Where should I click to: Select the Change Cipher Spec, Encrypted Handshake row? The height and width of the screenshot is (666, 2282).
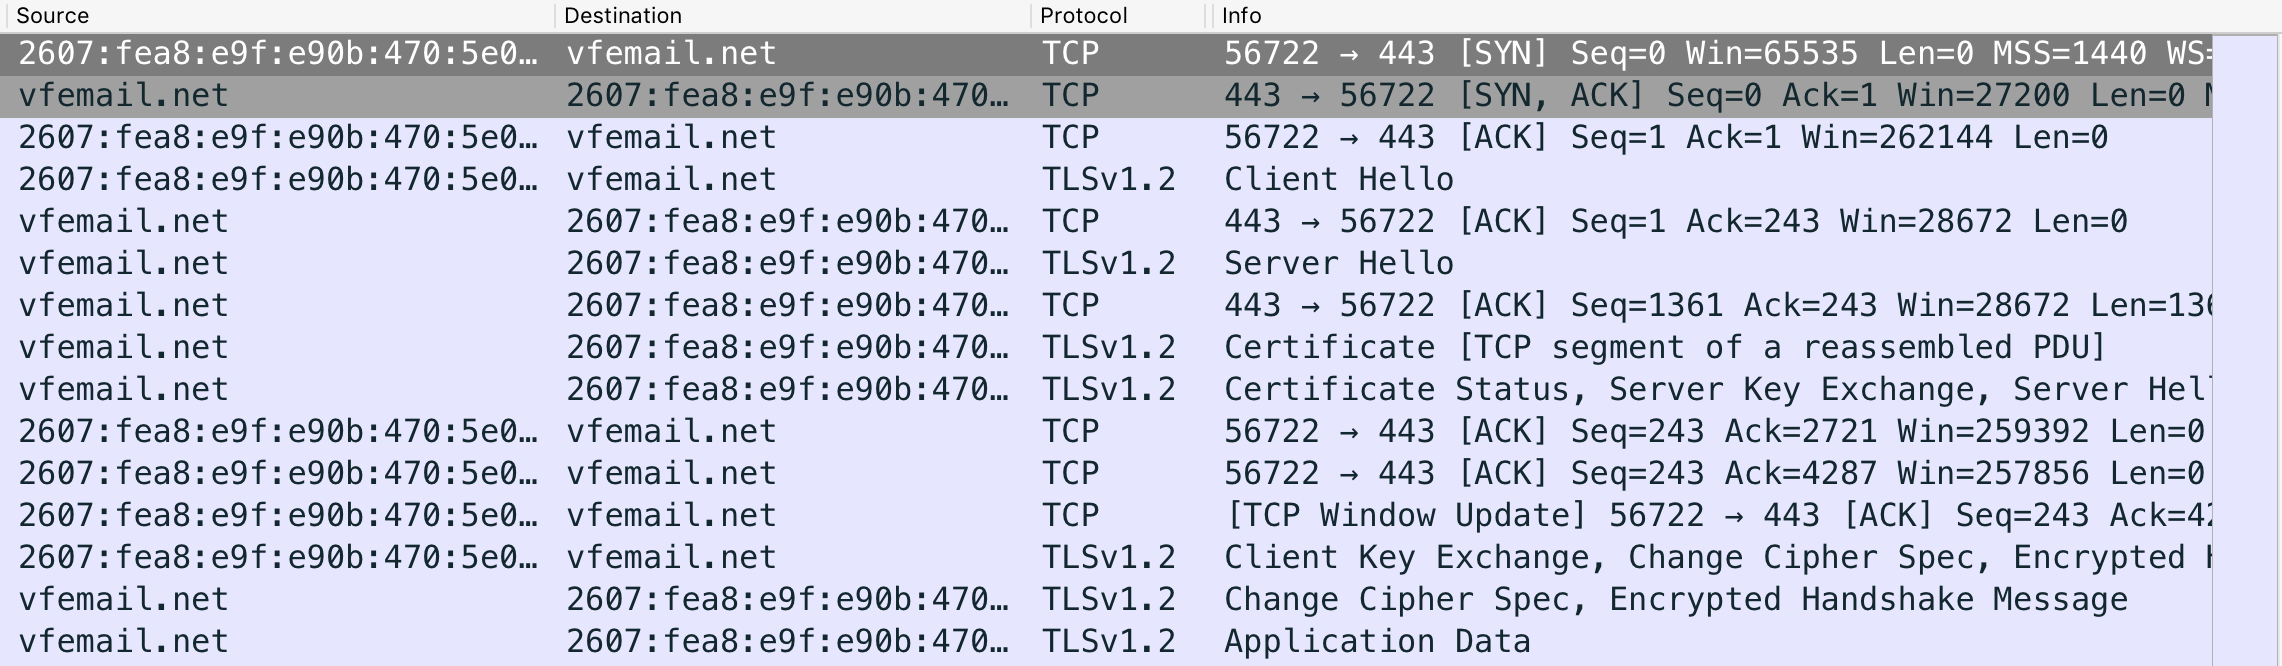click(1106, 599)
